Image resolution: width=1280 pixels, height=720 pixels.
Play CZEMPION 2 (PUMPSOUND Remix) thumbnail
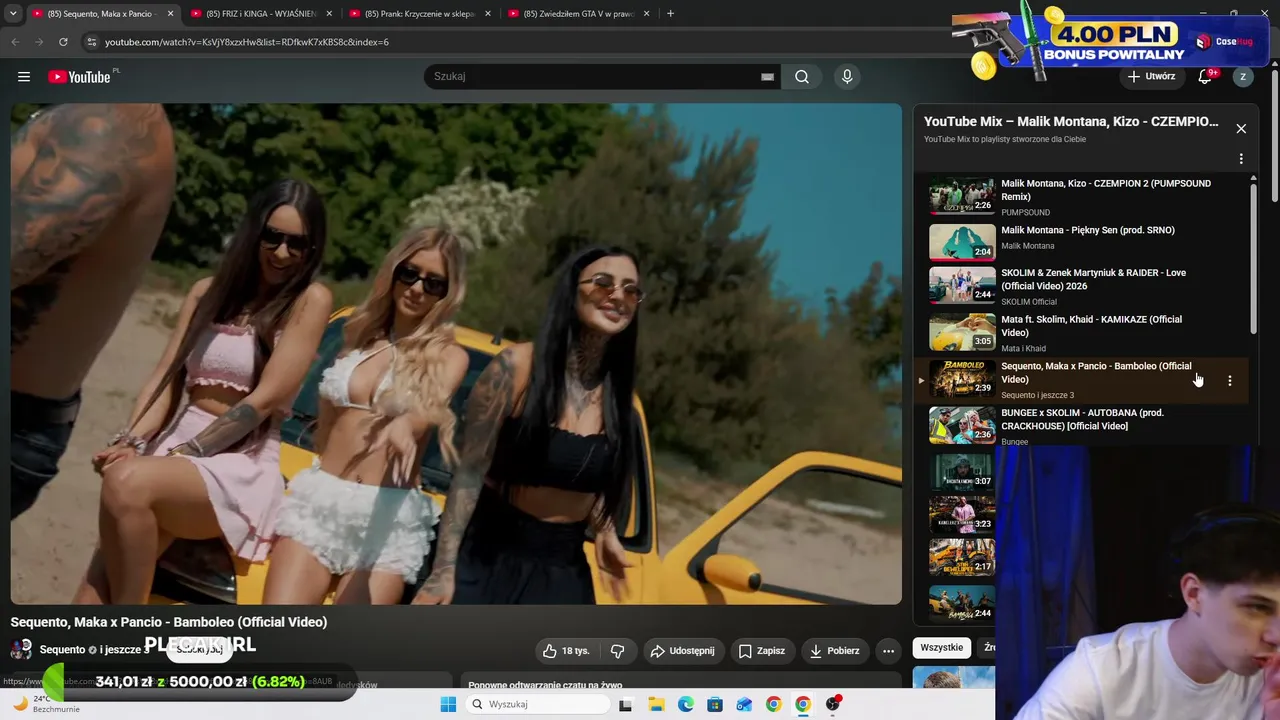pyautogui.click(x=962, y=196)
